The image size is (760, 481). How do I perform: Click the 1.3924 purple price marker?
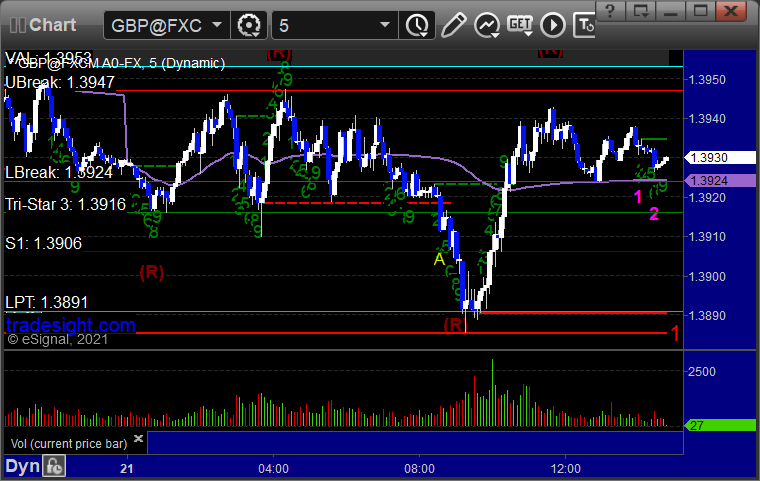pyautogui.click(x=720, y=181)
